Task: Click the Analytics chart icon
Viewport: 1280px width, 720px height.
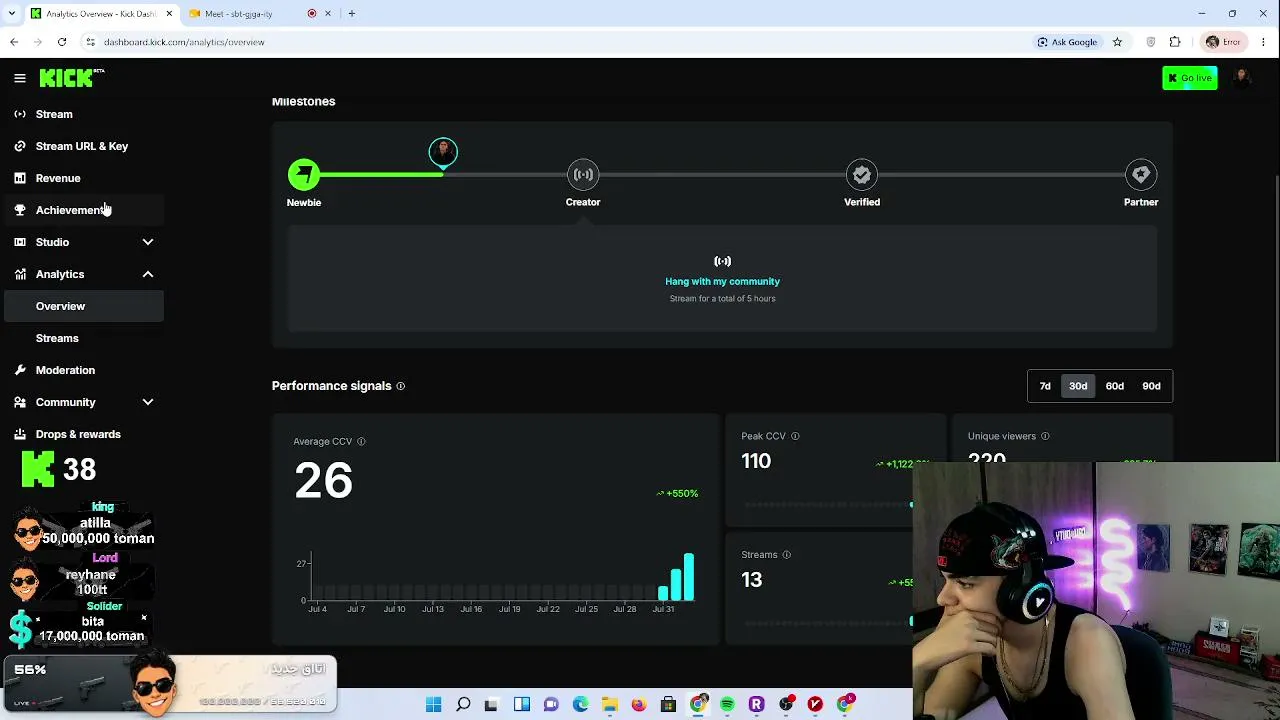Action: click(x=20, y=274)
